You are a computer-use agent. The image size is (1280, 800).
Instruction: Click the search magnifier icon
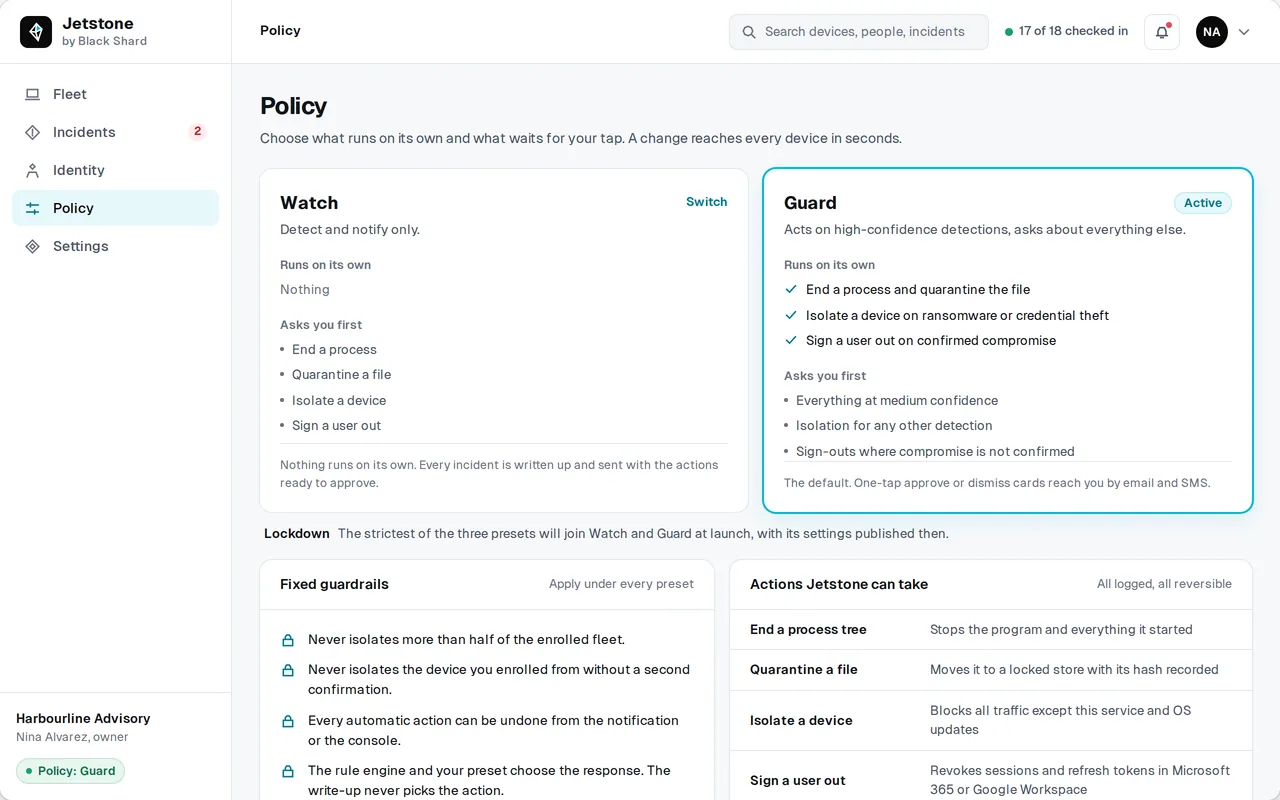pos(749,32)
